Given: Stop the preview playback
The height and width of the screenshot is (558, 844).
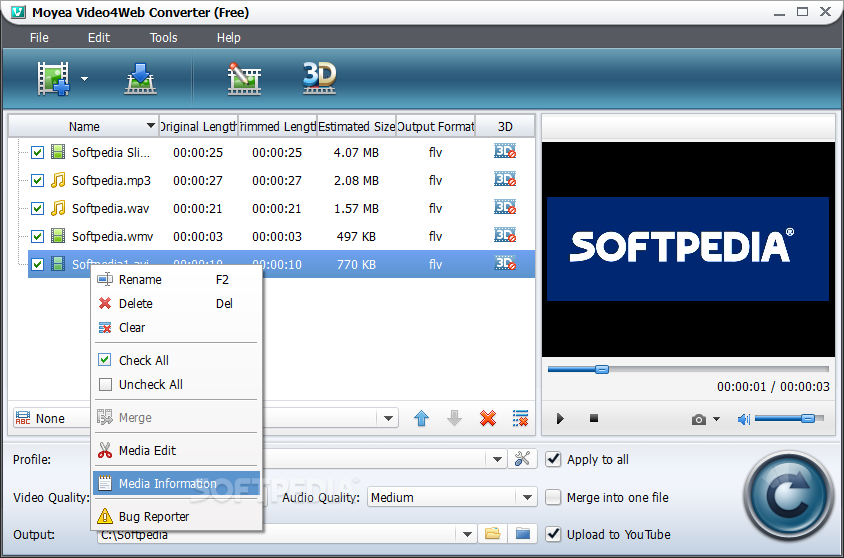Looking at the screenshot, I should tap(594, 418).
